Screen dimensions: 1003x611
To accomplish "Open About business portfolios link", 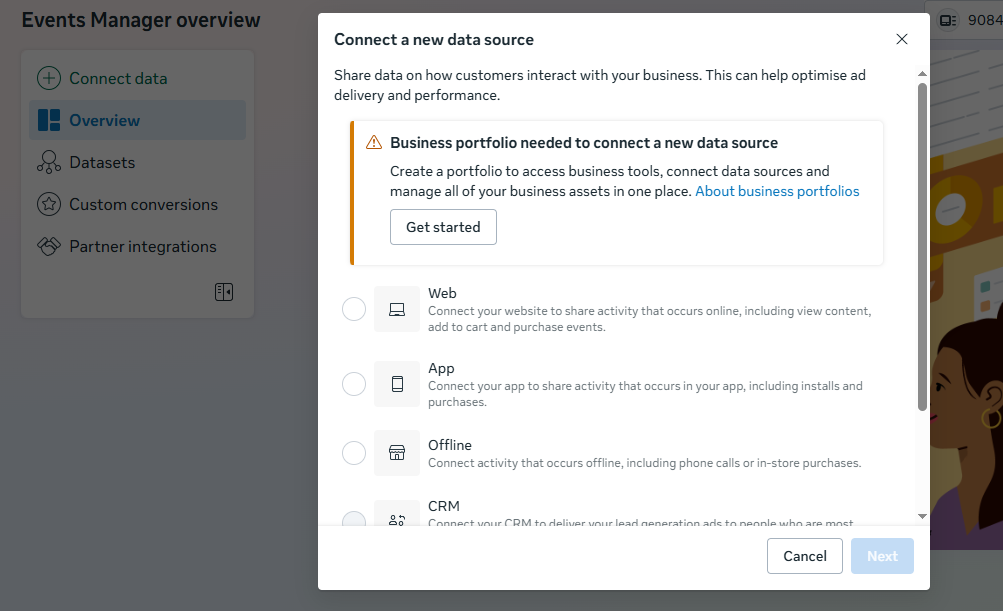I will click(777, 191).
